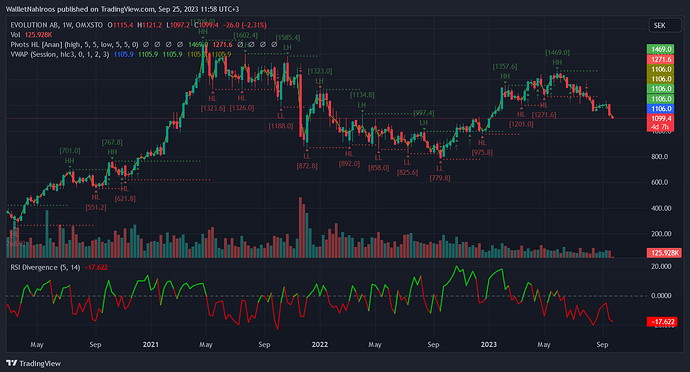Click the red 1271.6 price scale tag

click(661, 59)
